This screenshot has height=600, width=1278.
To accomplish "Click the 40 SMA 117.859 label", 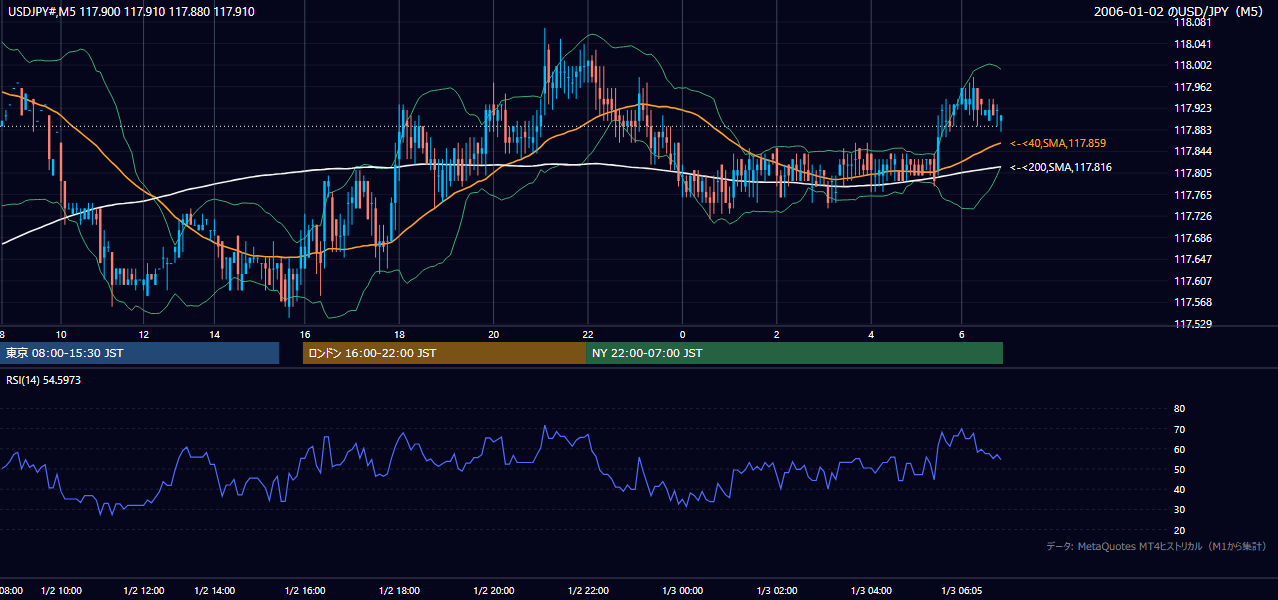I will coord(1058,143).
